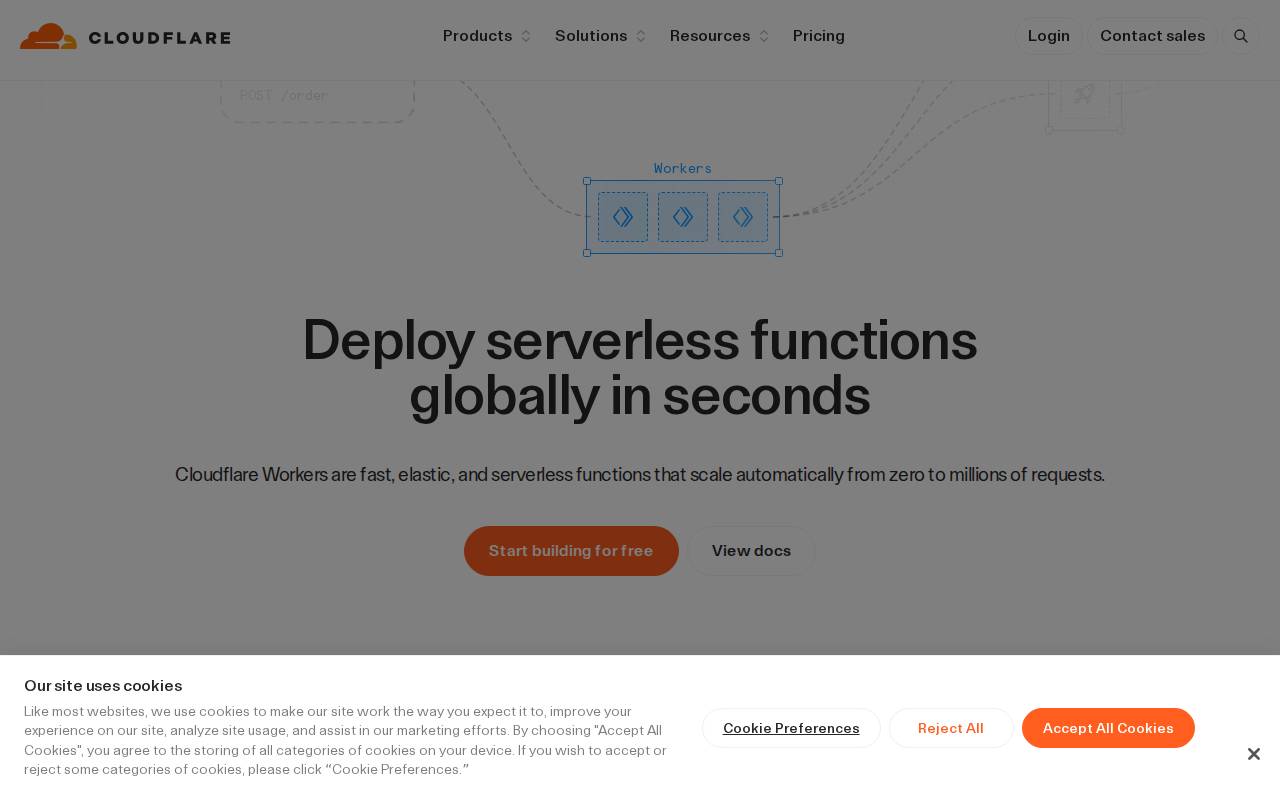Click the rocket illustration icon
Viewport: 1280px width, 800px height.
1084,94
